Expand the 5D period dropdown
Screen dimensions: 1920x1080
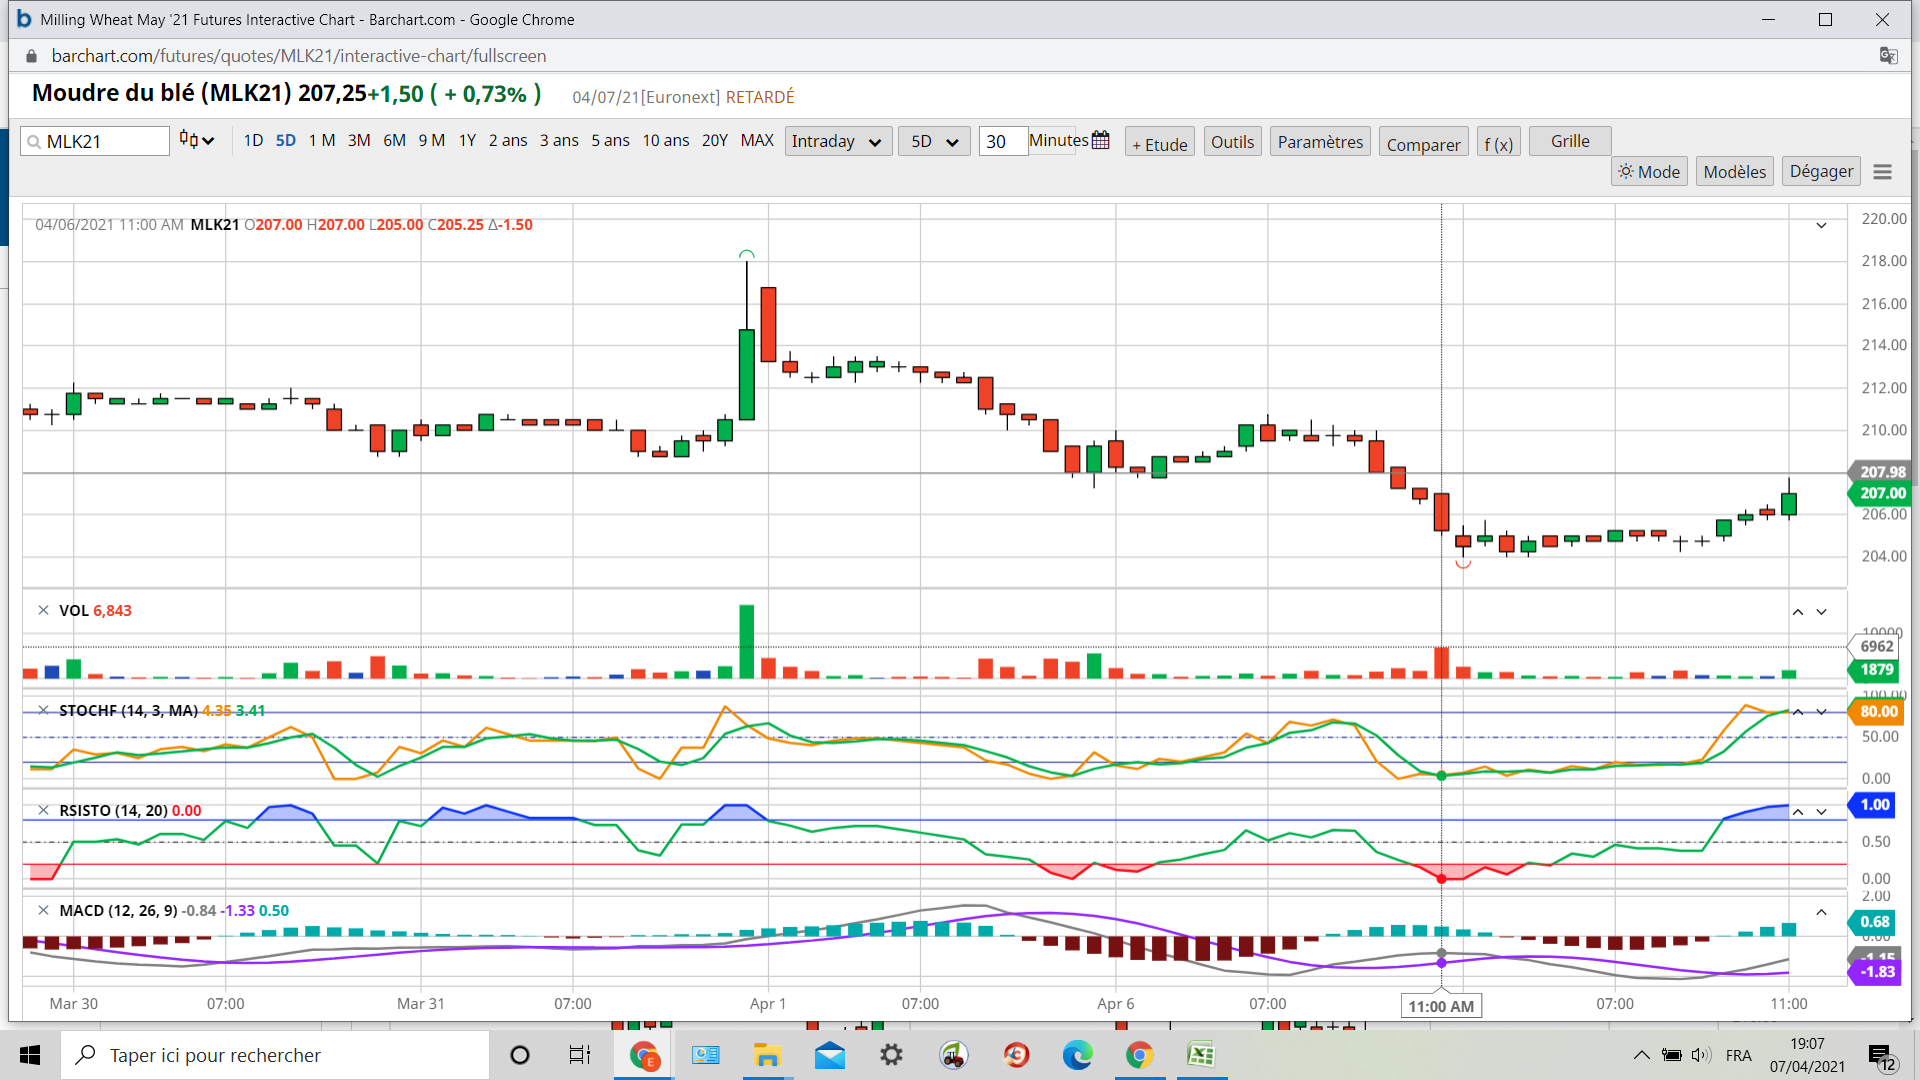tap(933, 141)
